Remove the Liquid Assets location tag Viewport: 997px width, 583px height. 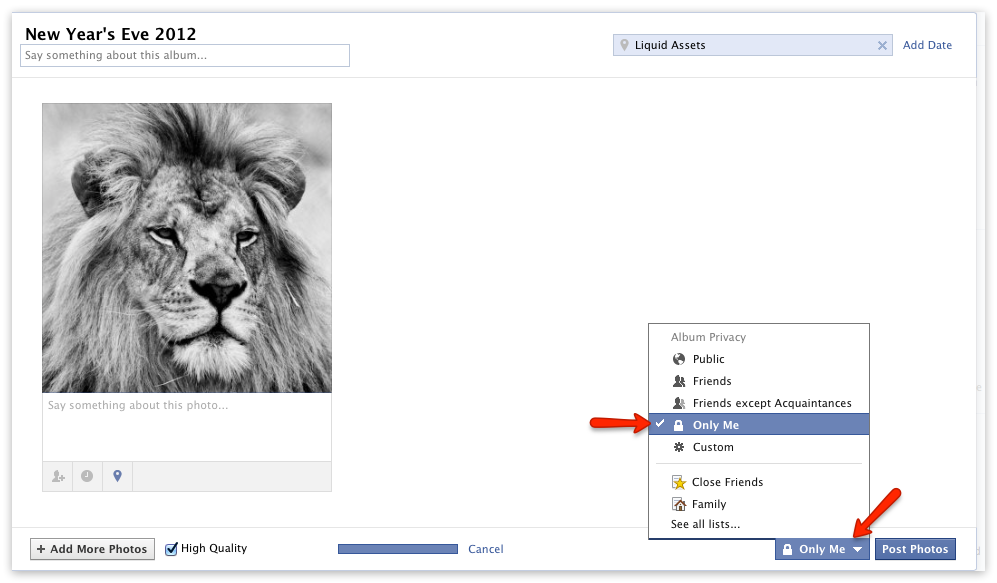pos(883,45)
